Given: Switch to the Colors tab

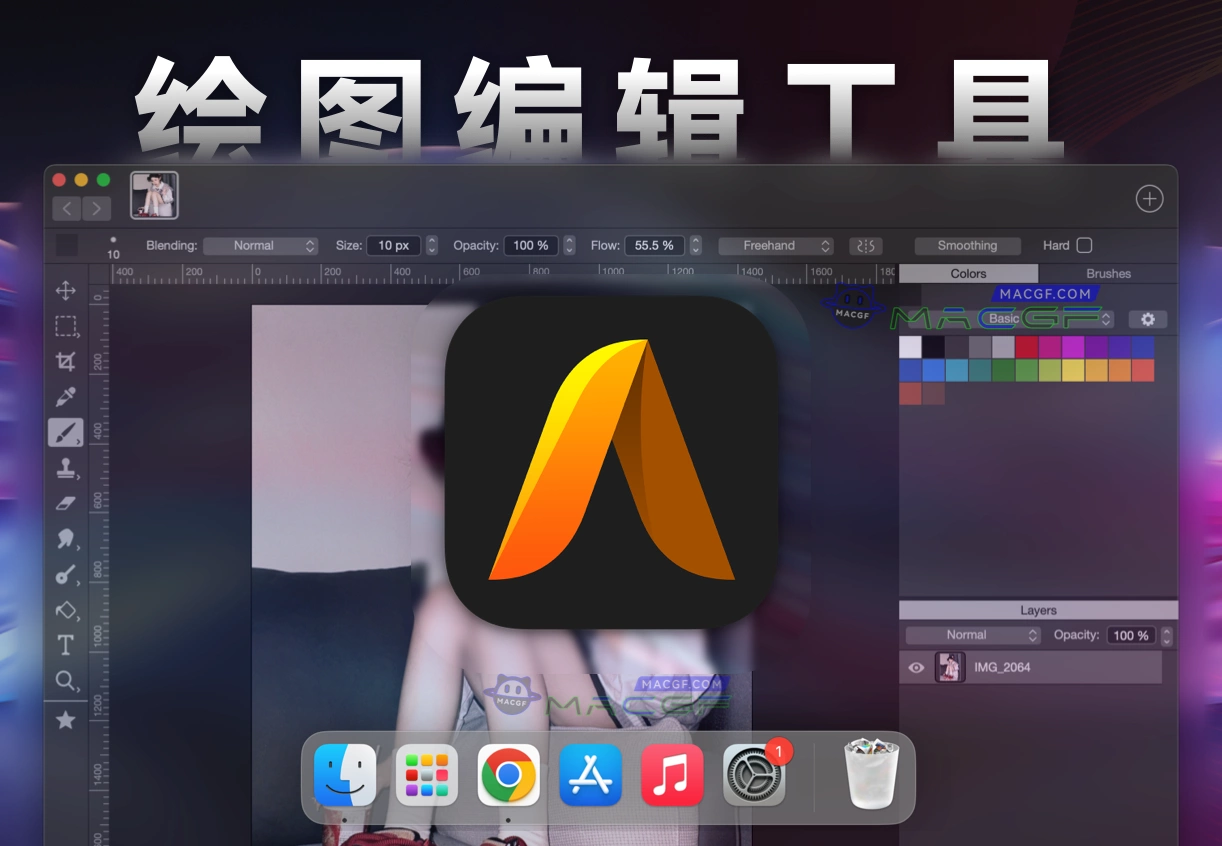Looking at the screenshot, I should pos(968,273).
